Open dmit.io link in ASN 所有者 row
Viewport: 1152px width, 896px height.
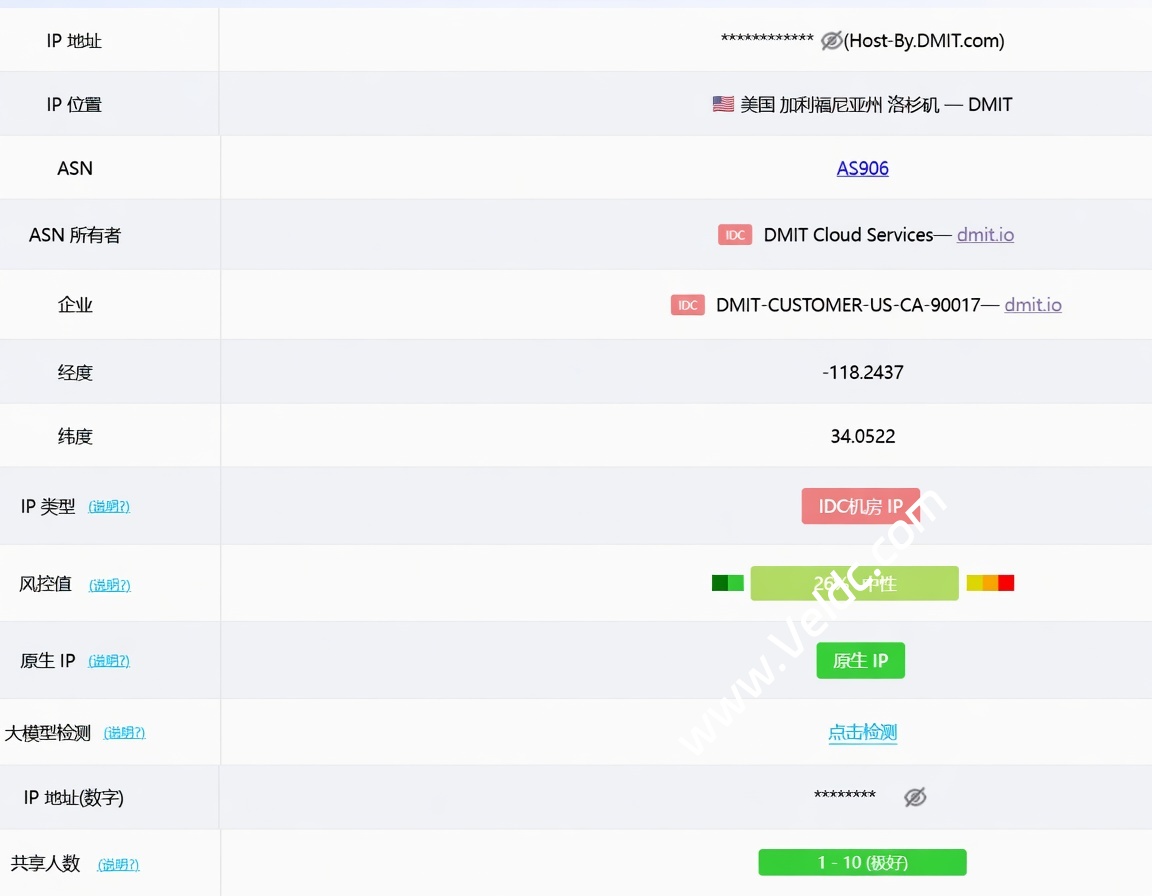pos(985,235)
